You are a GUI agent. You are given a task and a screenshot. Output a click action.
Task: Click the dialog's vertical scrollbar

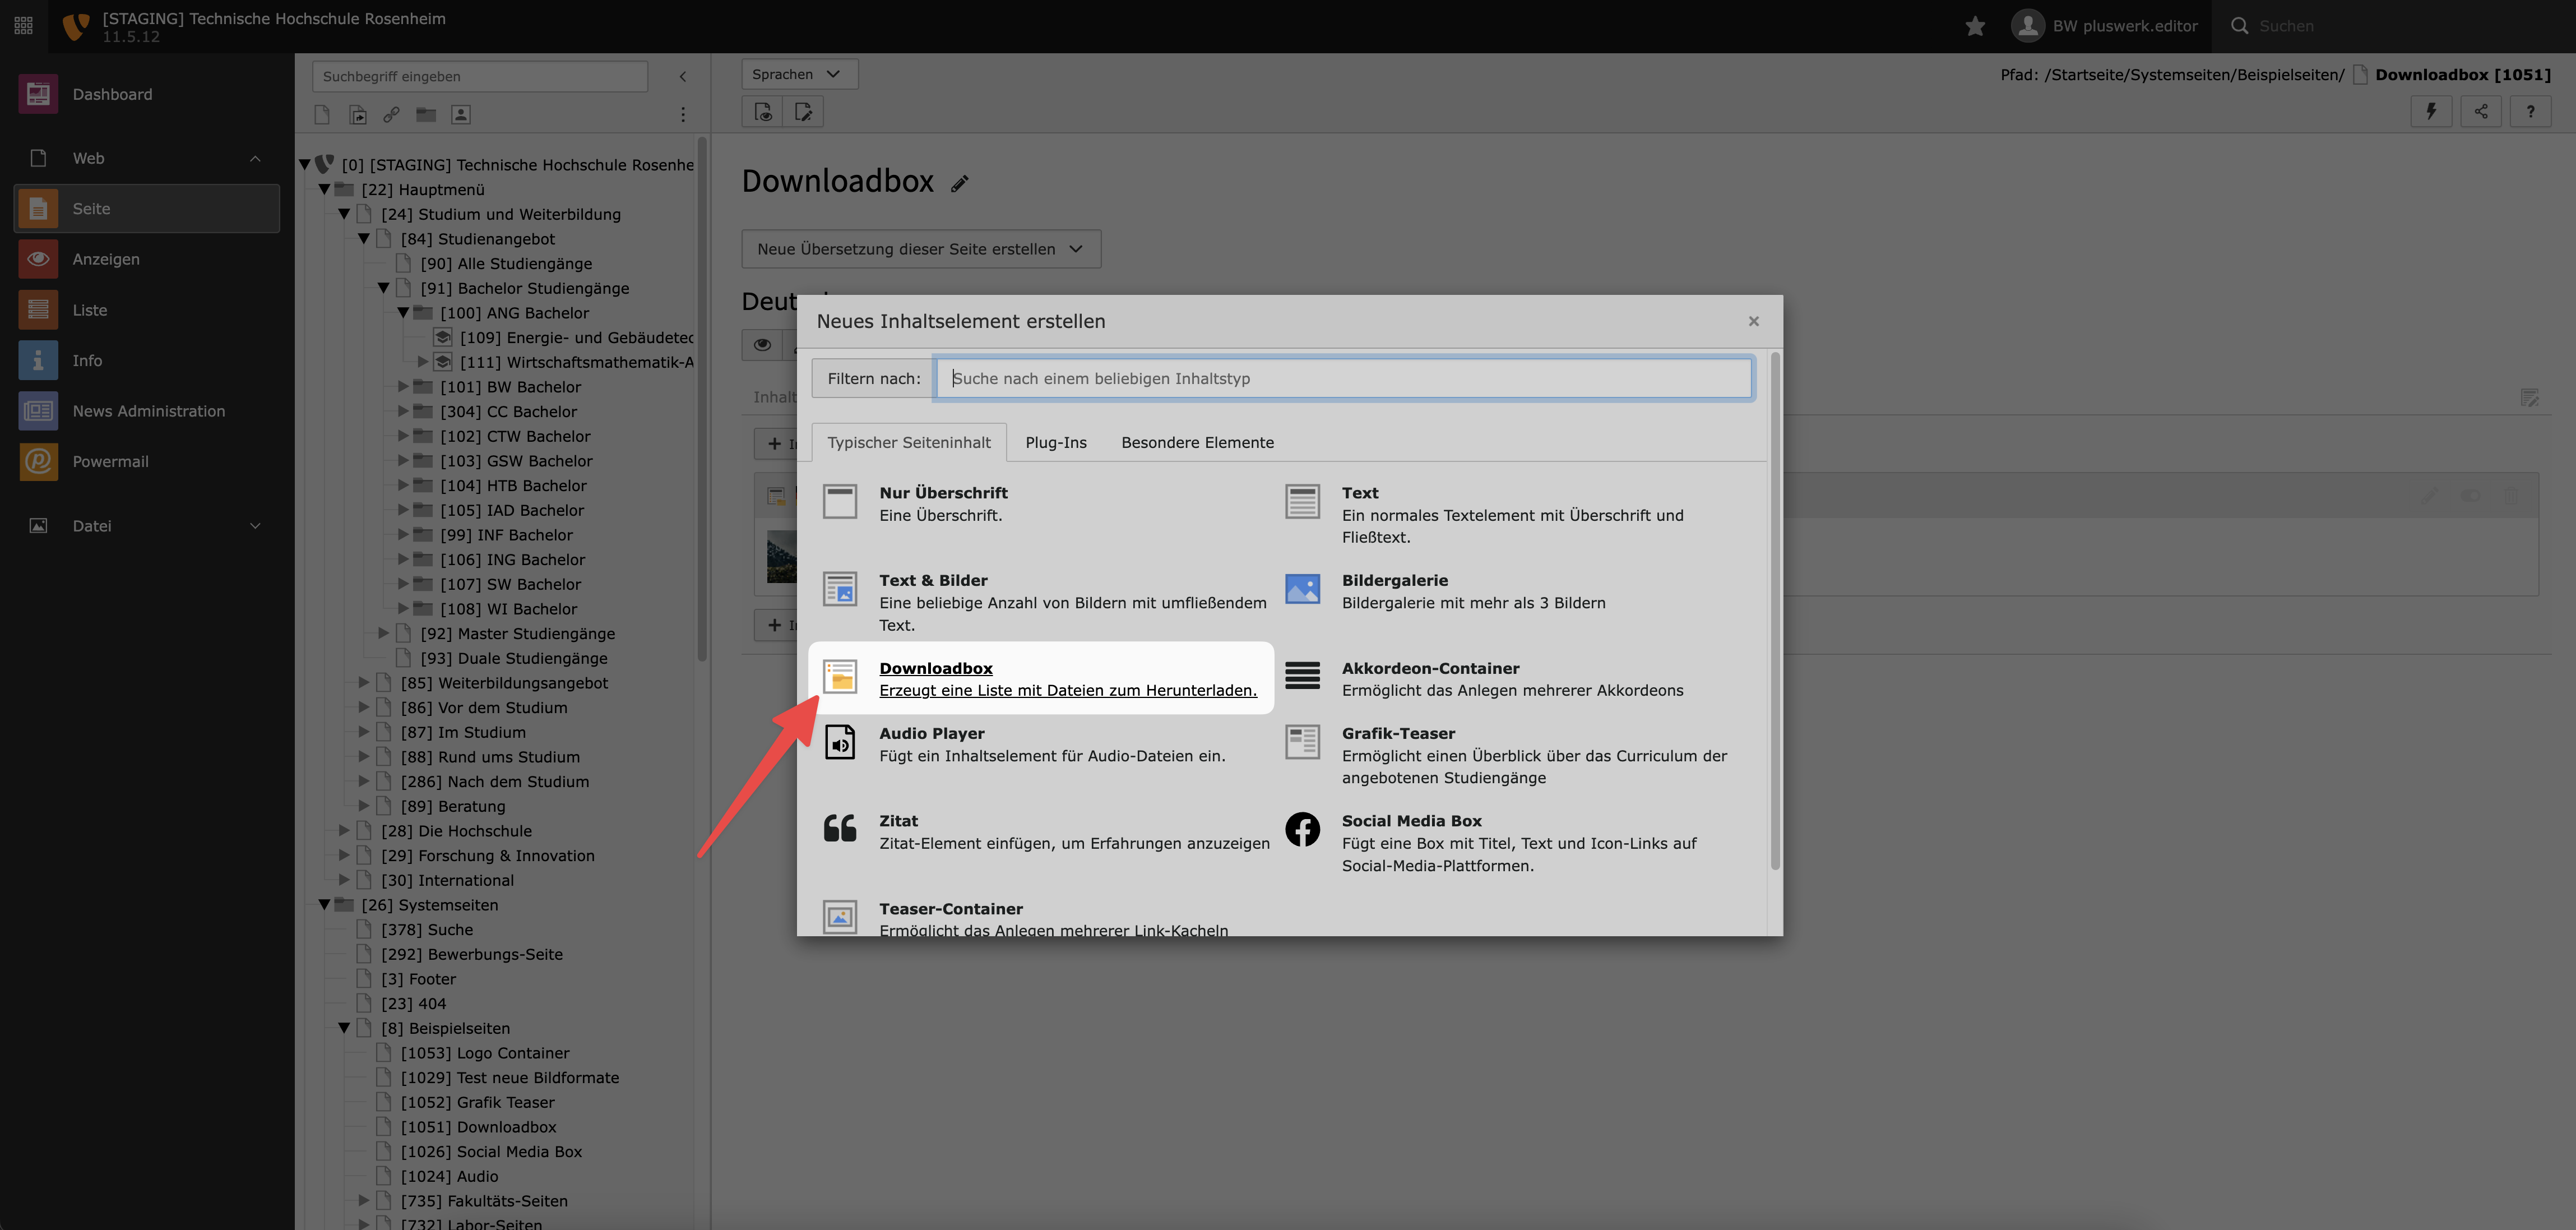tap(1775, 610)
